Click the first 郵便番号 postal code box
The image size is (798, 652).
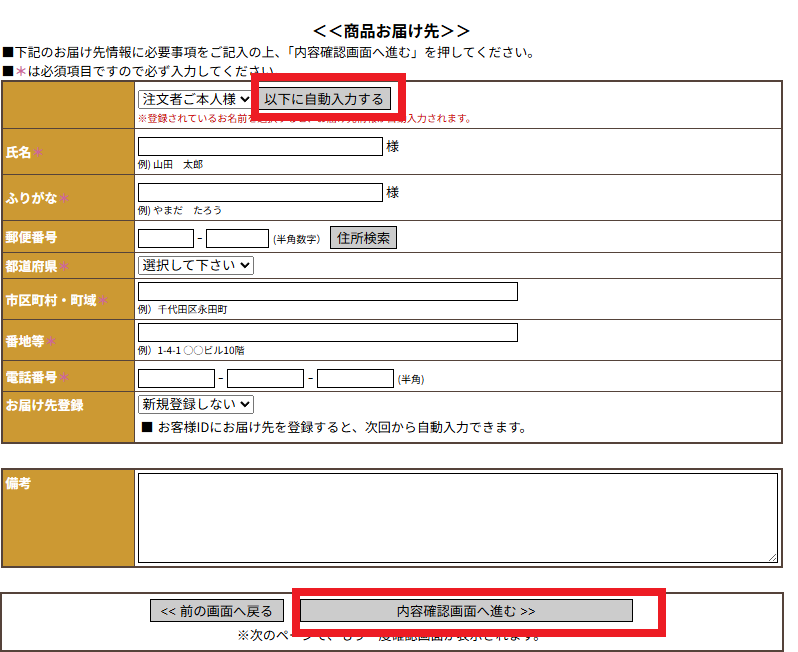point(166,238)
